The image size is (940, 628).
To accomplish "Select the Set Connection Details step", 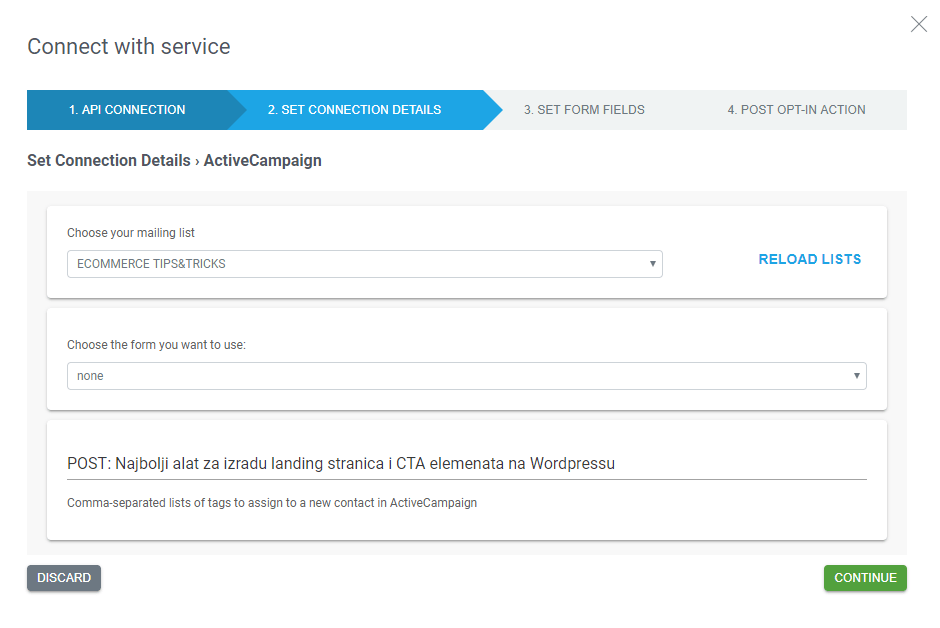I will 354,110.
